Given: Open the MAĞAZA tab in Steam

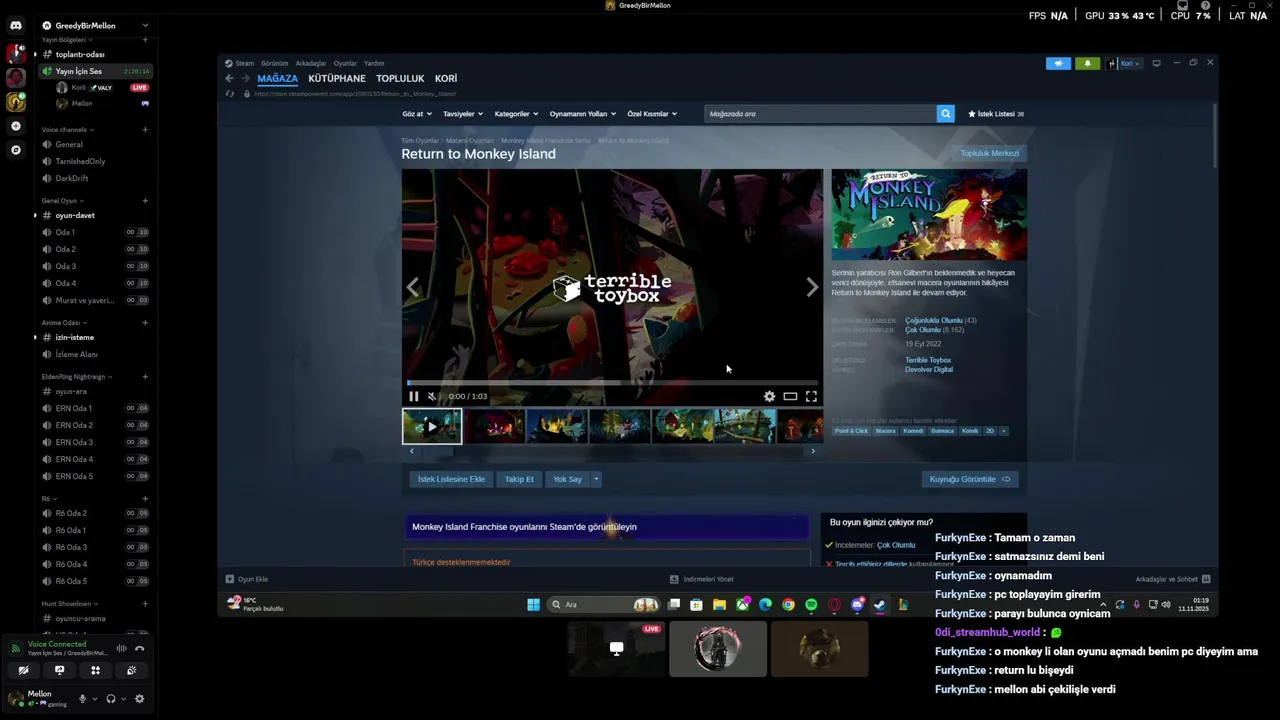Looking at the screenshot, I should (x=277, y=78).
